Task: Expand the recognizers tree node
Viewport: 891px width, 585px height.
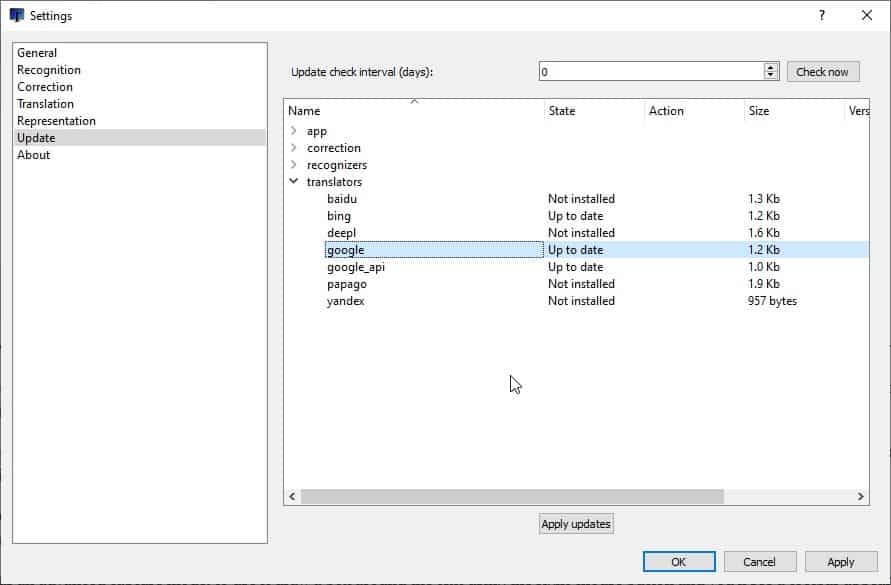Action: click(x=293, y=165)
